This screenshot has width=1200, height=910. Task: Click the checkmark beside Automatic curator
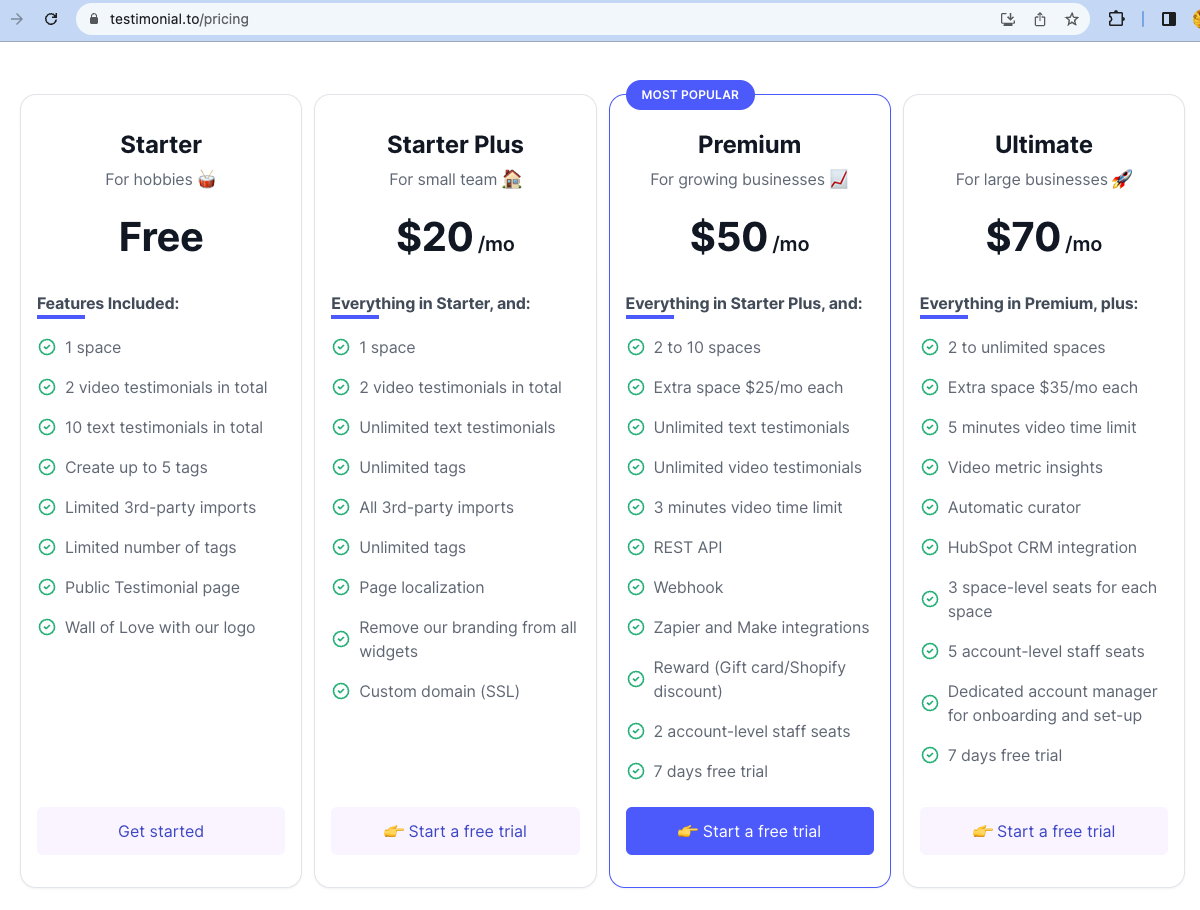[930, 507]
